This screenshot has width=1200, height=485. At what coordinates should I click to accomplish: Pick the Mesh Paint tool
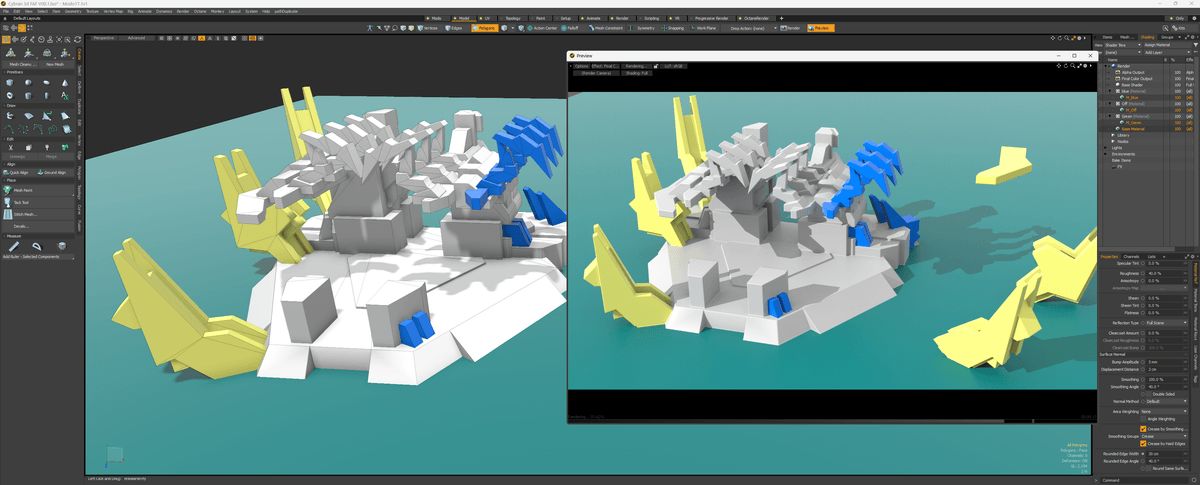tap(38, 190)
